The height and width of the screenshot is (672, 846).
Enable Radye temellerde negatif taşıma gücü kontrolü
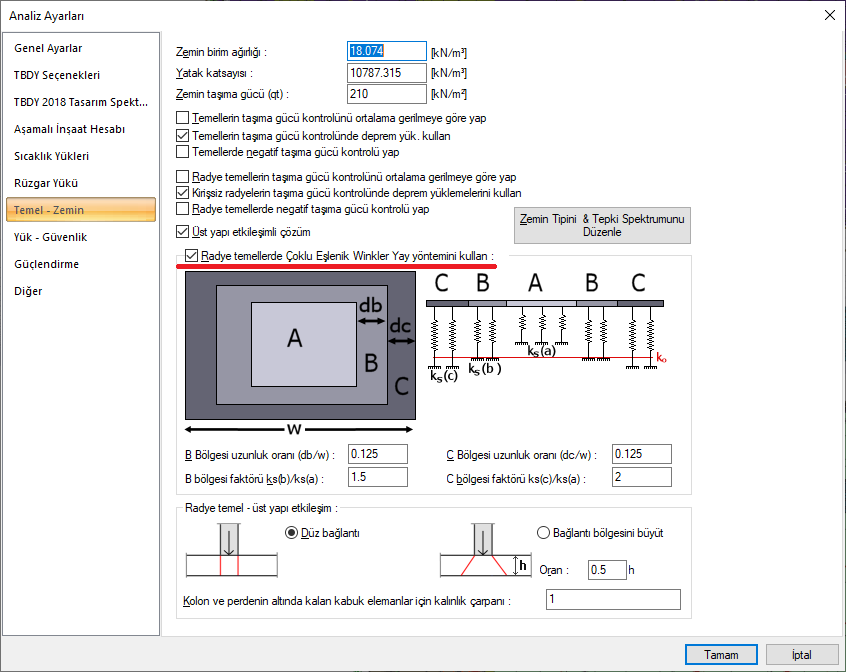[x=183, y=209]
